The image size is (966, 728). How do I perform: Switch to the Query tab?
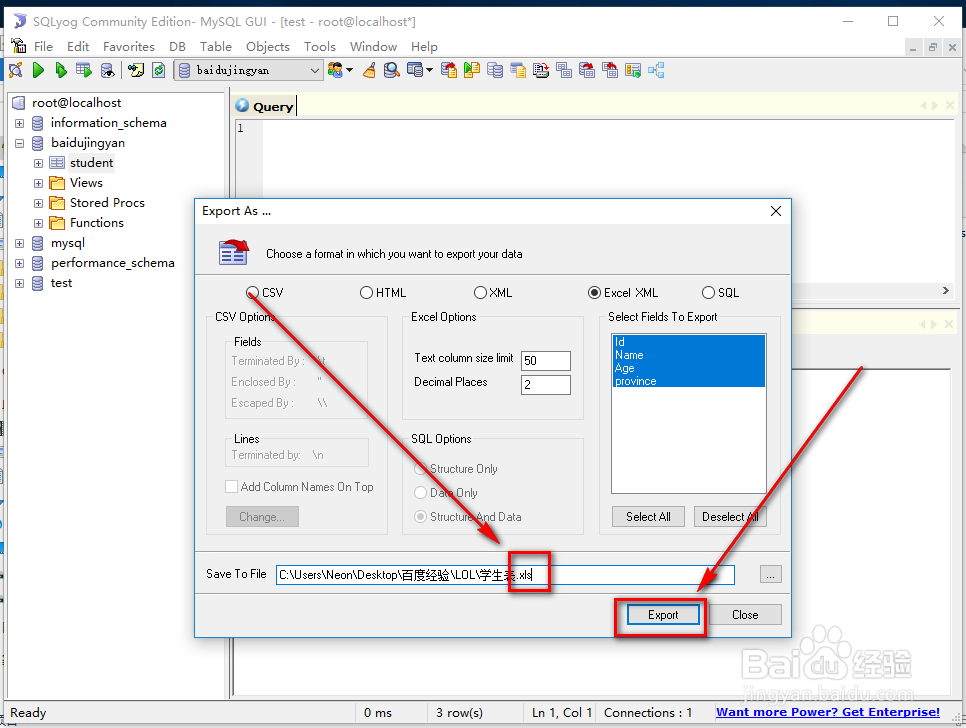click(x=265, y=106)
